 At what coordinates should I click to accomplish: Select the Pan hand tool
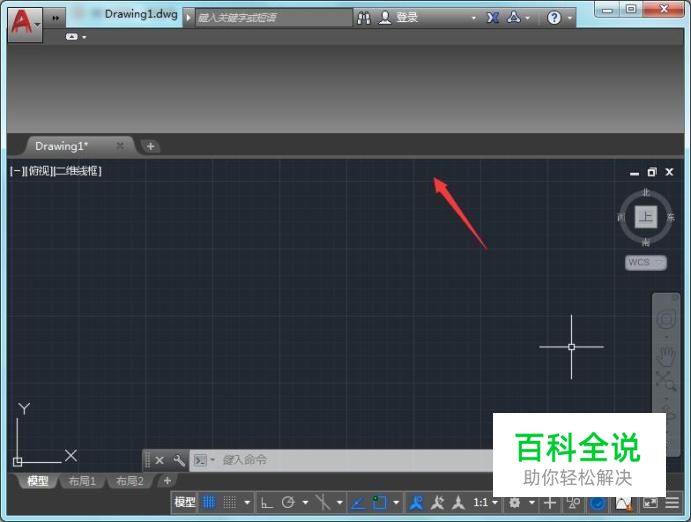[x=666, y=356]
